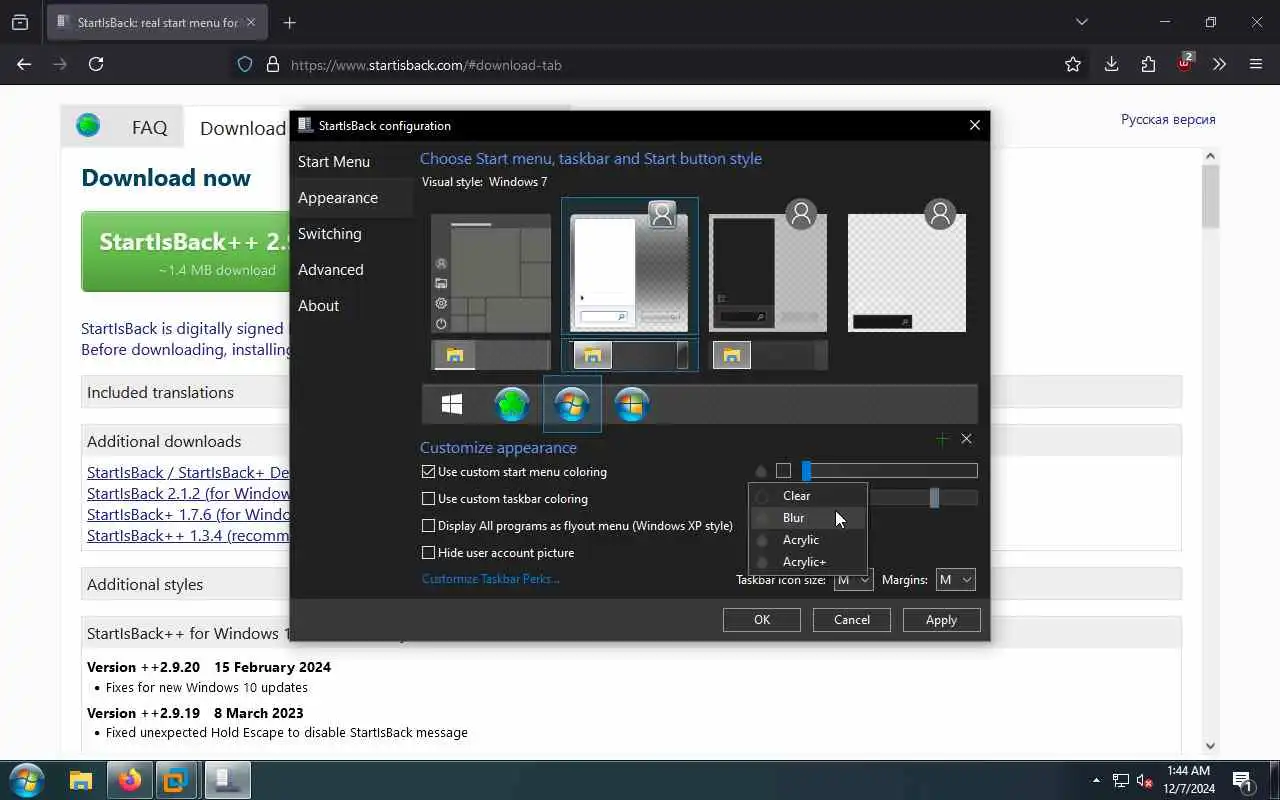Screen dimensions: 1280x800
Task: Open the Русская версия link
Action: 1168,119
